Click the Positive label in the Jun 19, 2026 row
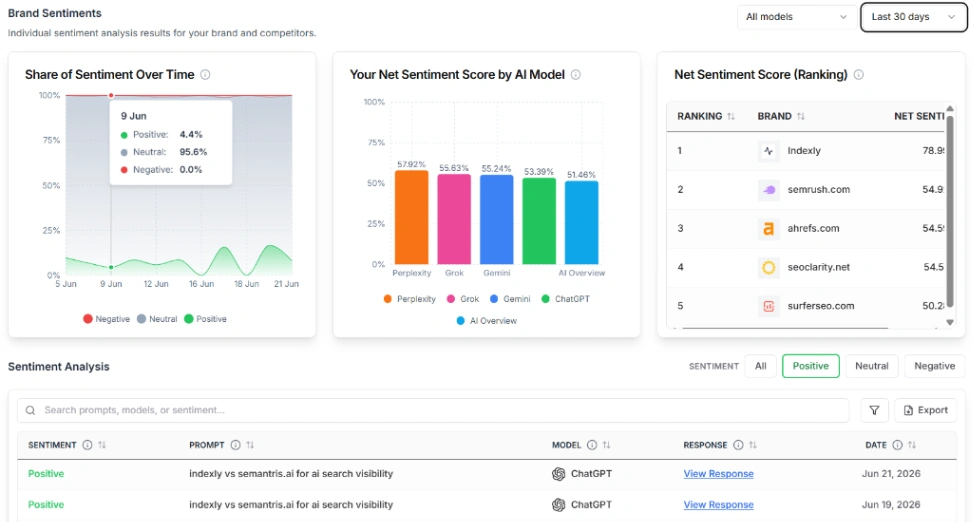 coord(46,505)
